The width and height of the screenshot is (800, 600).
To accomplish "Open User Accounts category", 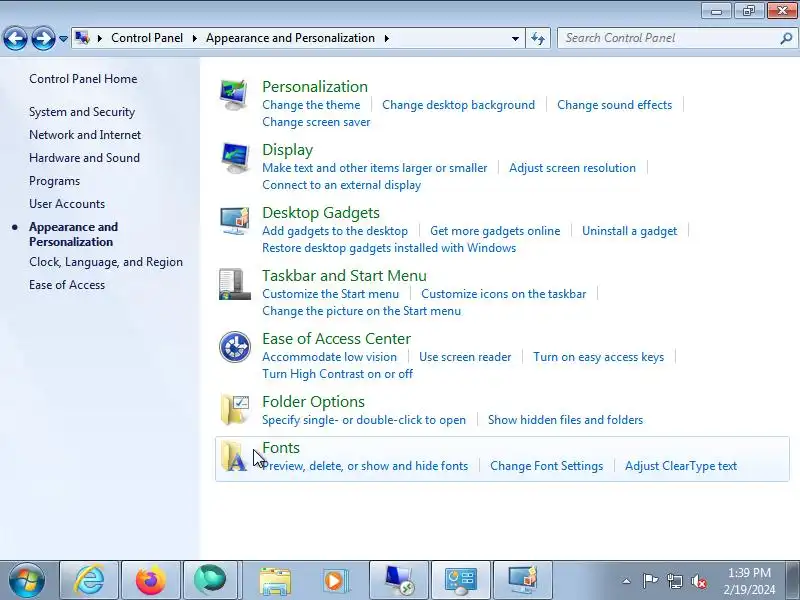I will (67, 204).
